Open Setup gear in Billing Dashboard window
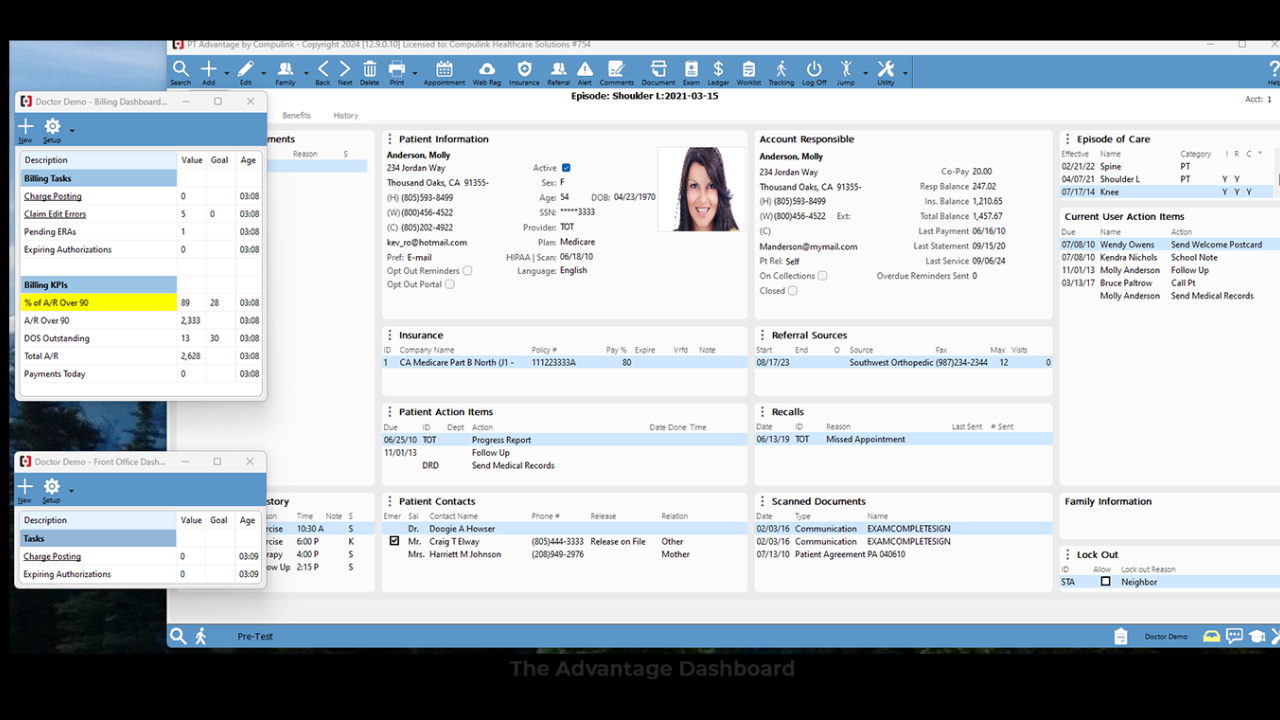 pyautogui.click(x=52, y=125)
